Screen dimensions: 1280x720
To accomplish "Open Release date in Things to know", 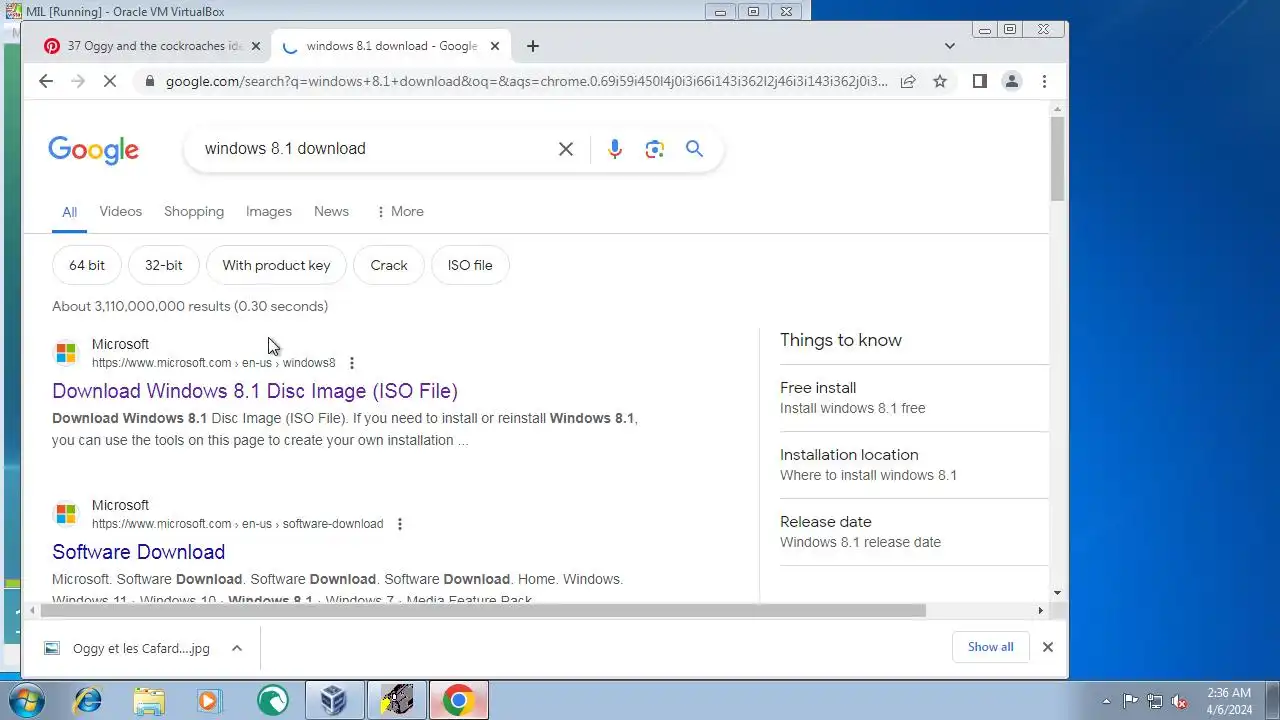I will (914, 532).
